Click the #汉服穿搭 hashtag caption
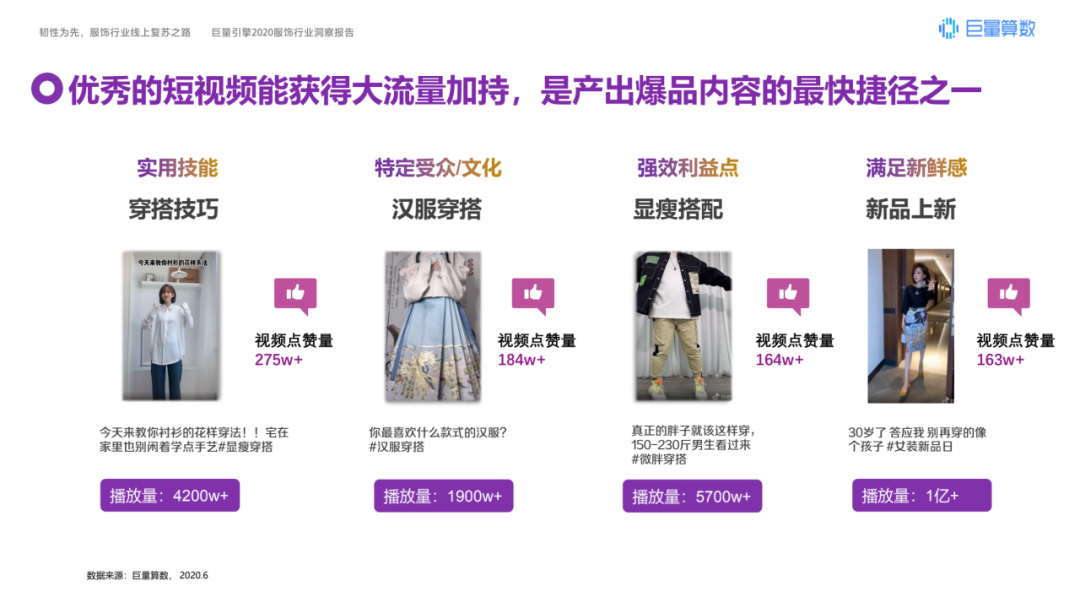Viewport: 1080px width, 608px height. click(x=397, y=447)
